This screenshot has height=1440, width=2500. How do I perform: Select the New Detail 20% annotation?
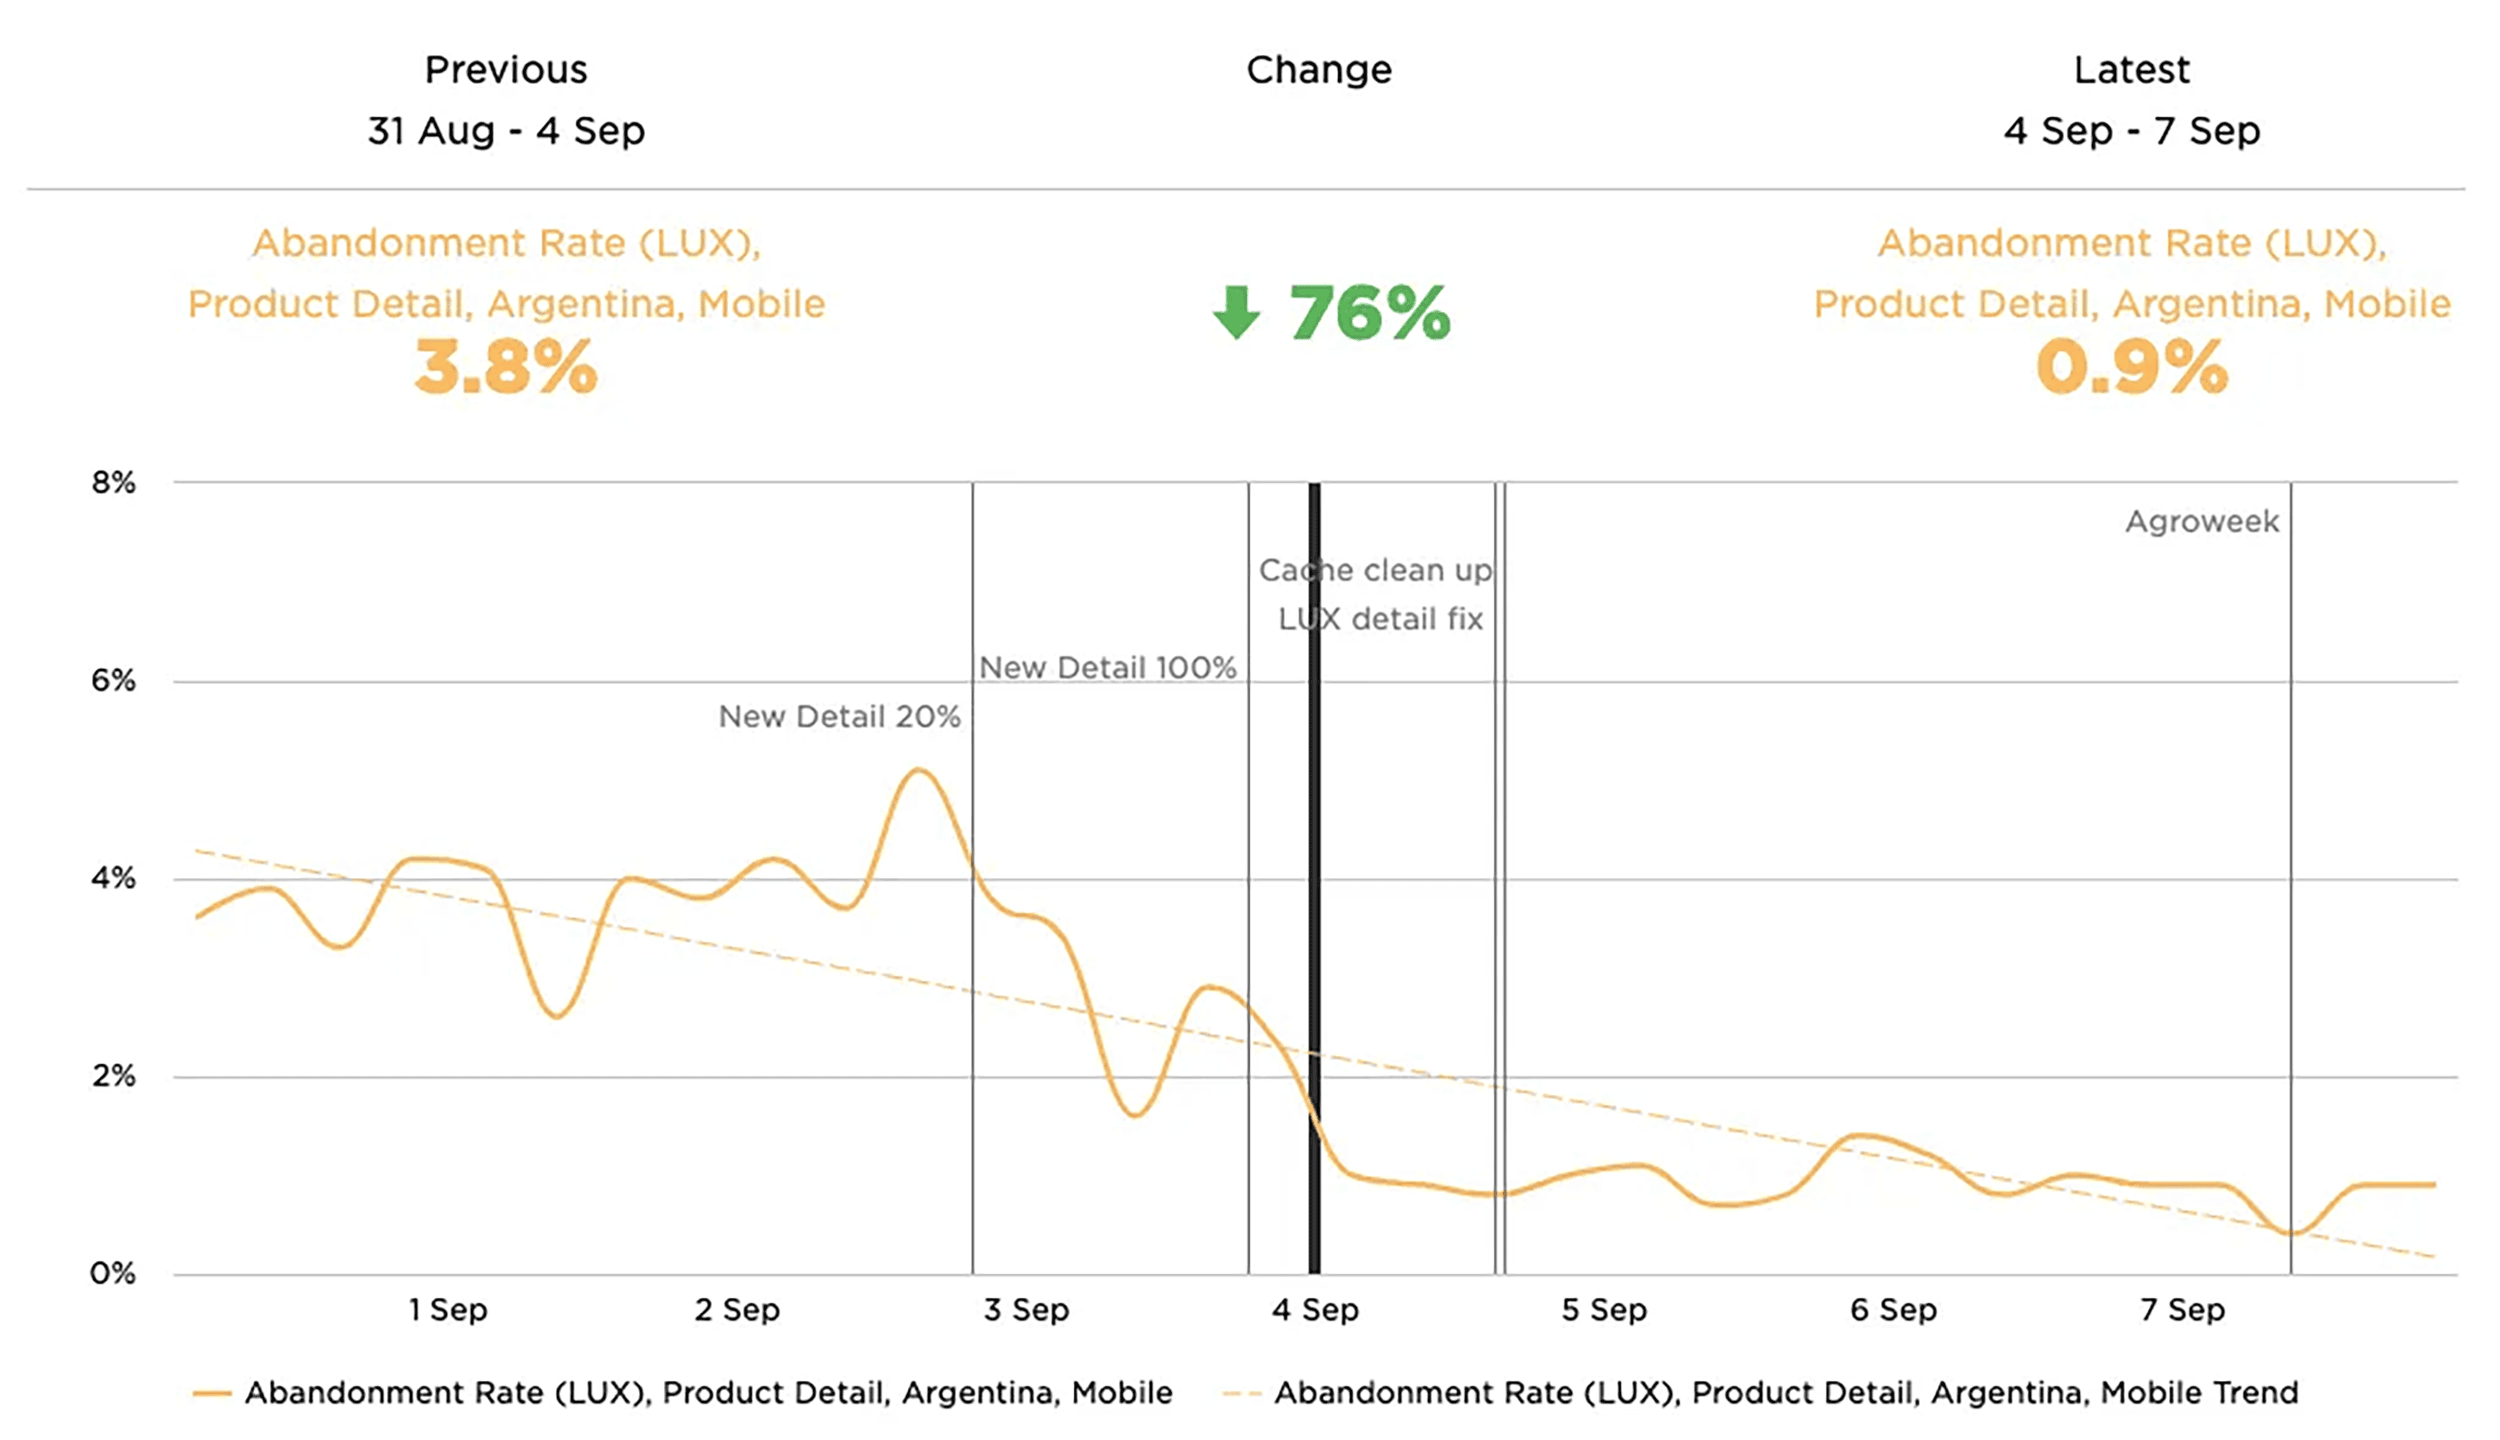[839, 717]
